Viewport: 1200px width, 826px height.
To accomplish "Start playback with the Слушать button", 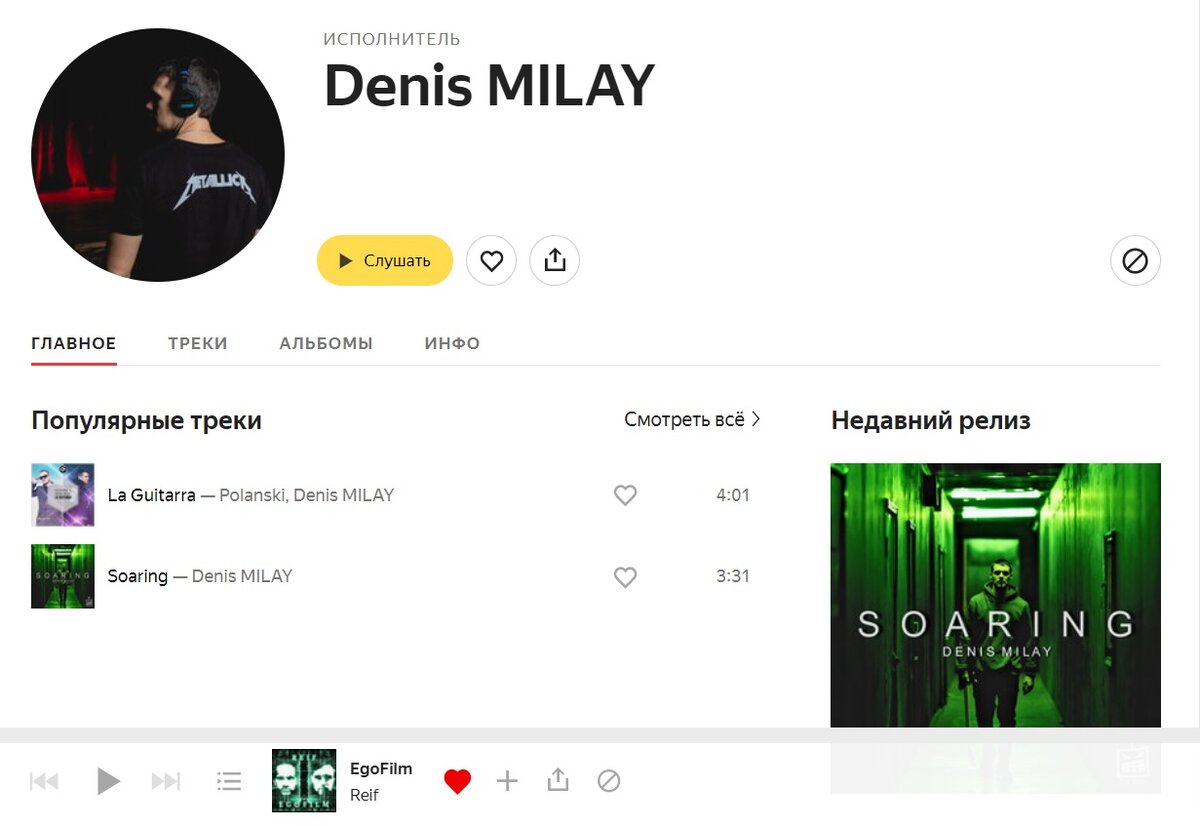I will [x=385, y=261].
